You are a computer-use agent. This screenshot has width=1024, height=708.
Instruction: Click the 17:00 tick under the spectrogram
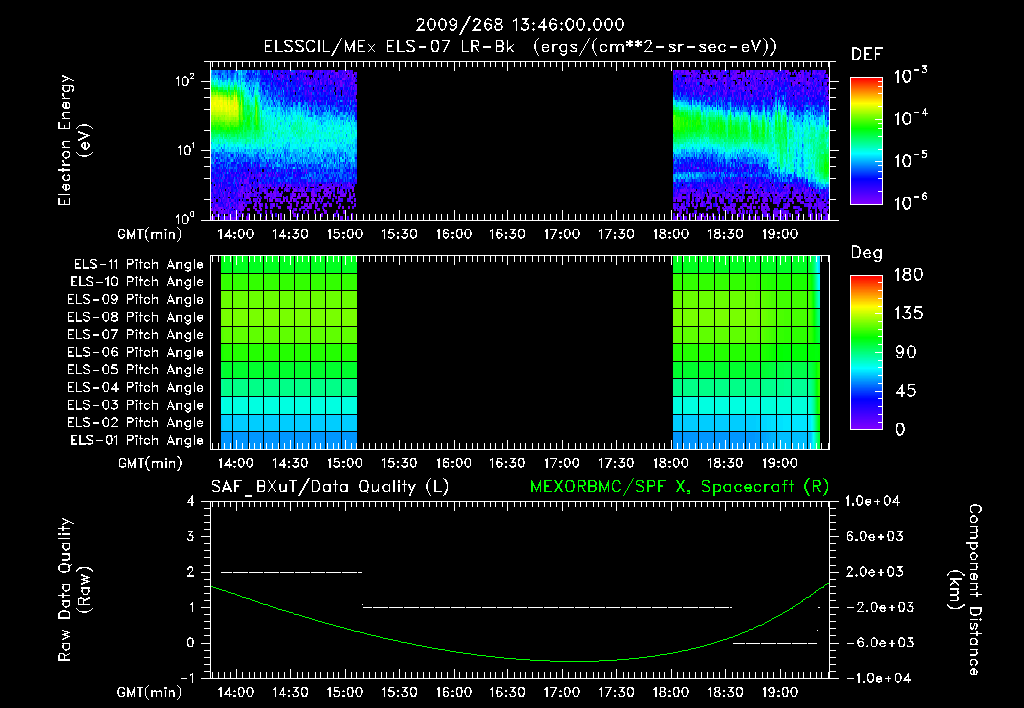coord(562,234)
